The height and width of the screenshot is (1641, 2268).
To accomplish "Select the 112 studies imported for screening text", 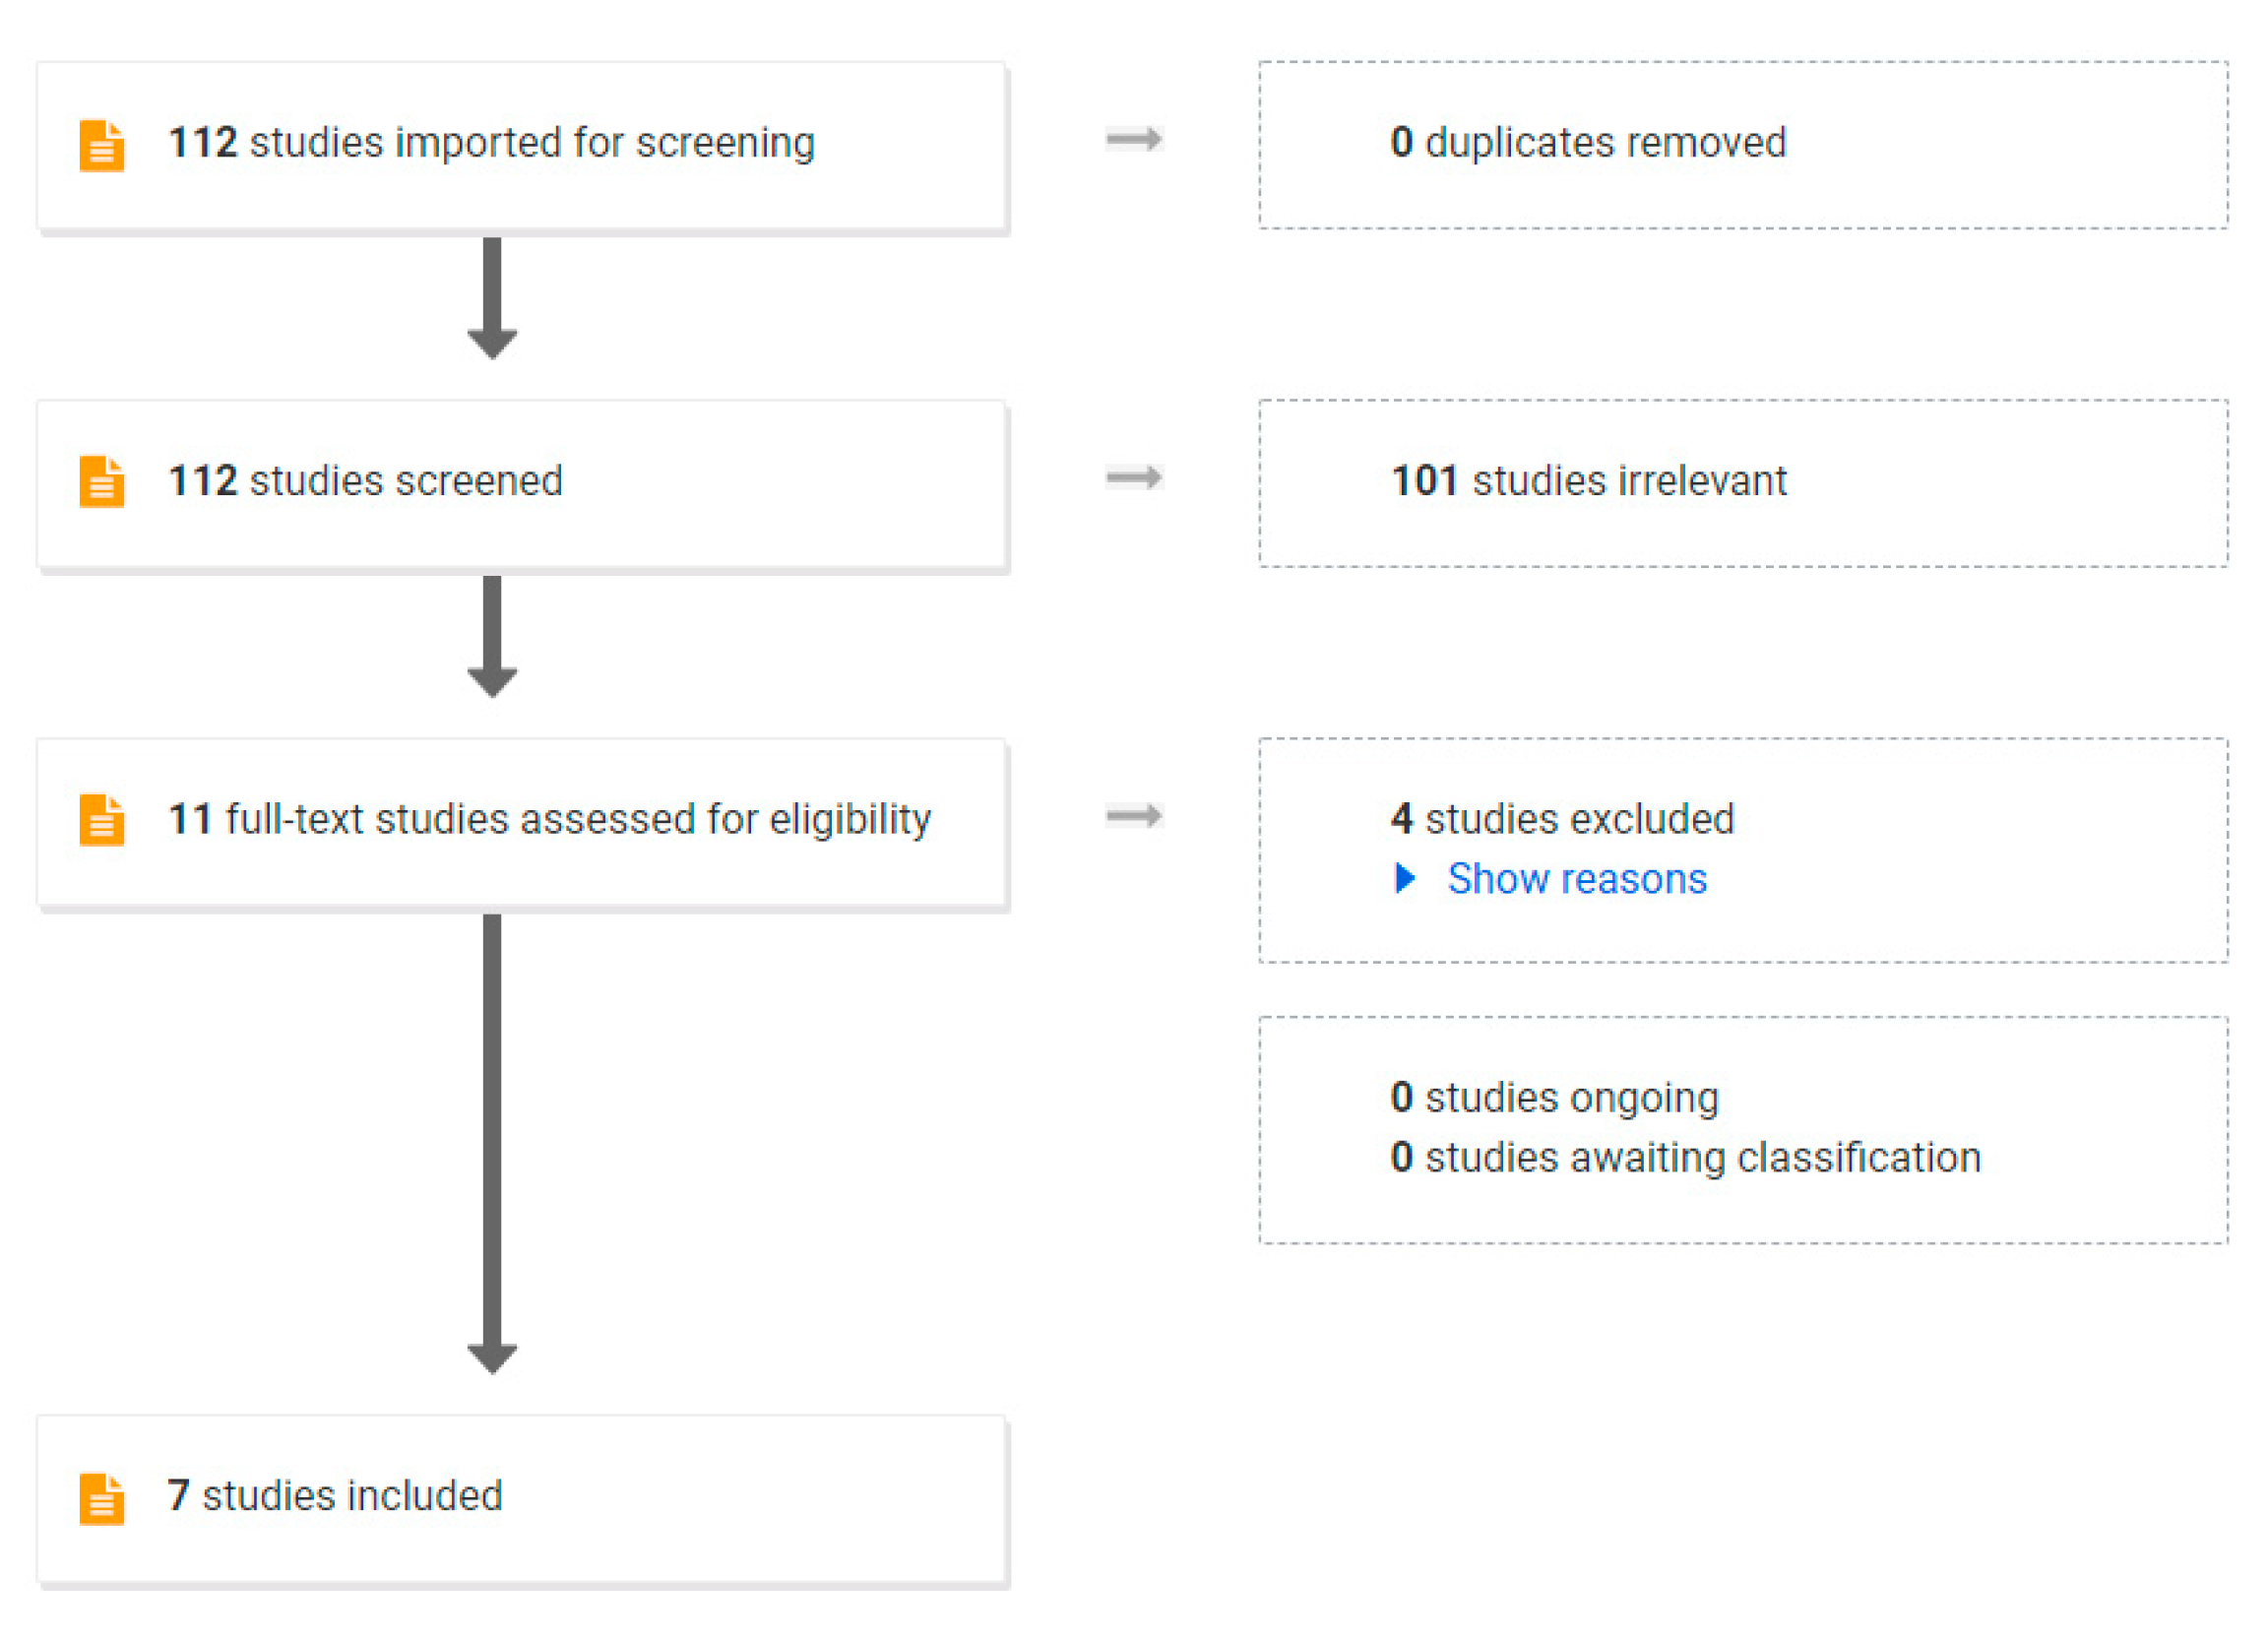I will pos(491,143).
